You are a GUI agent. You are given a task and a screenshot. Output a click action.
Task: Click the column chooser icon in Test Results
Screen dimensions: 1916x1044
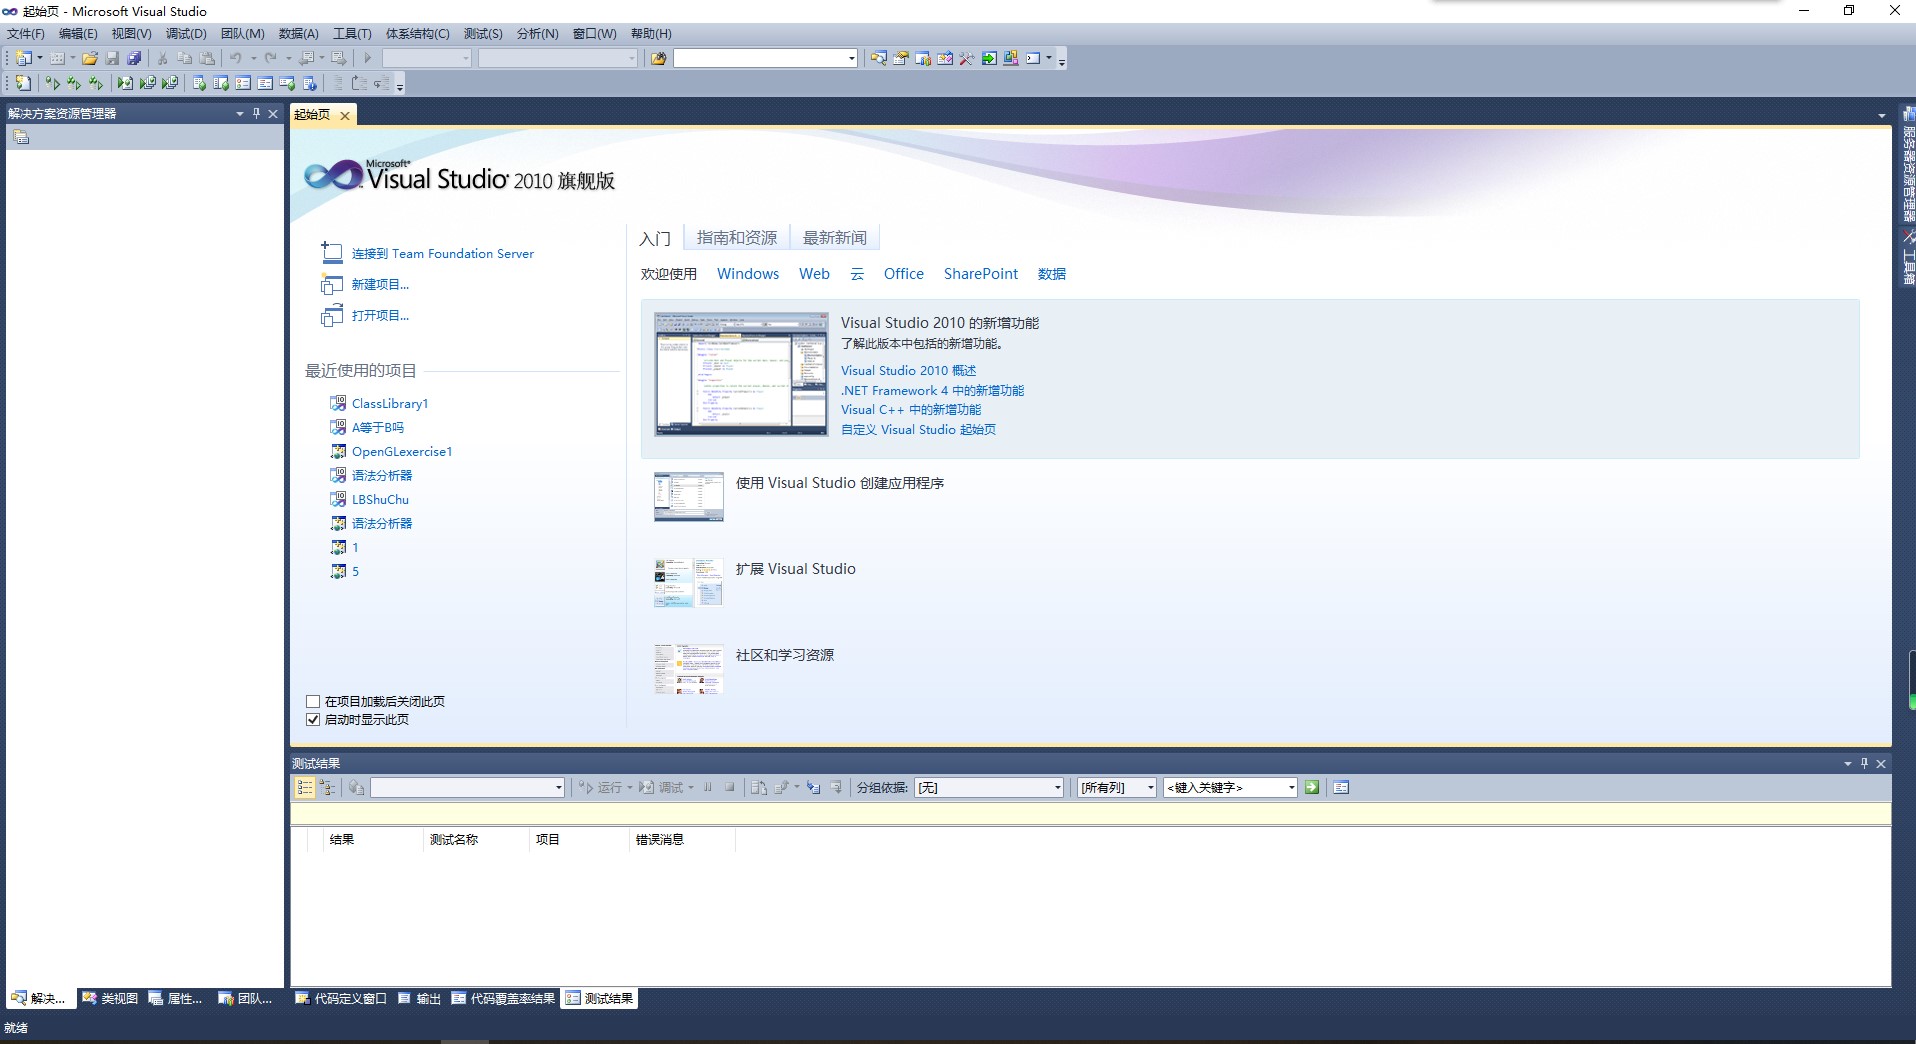[x=1341, y=788]
